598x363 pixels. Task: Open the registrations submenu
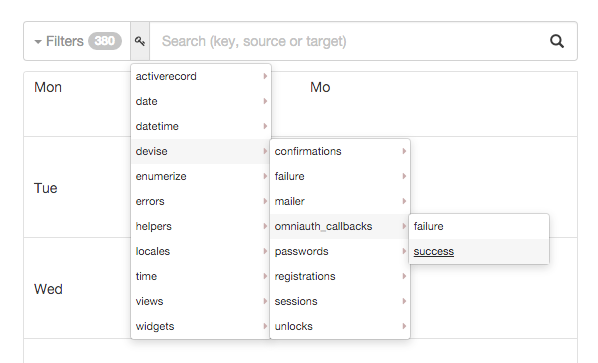(340, 276)
